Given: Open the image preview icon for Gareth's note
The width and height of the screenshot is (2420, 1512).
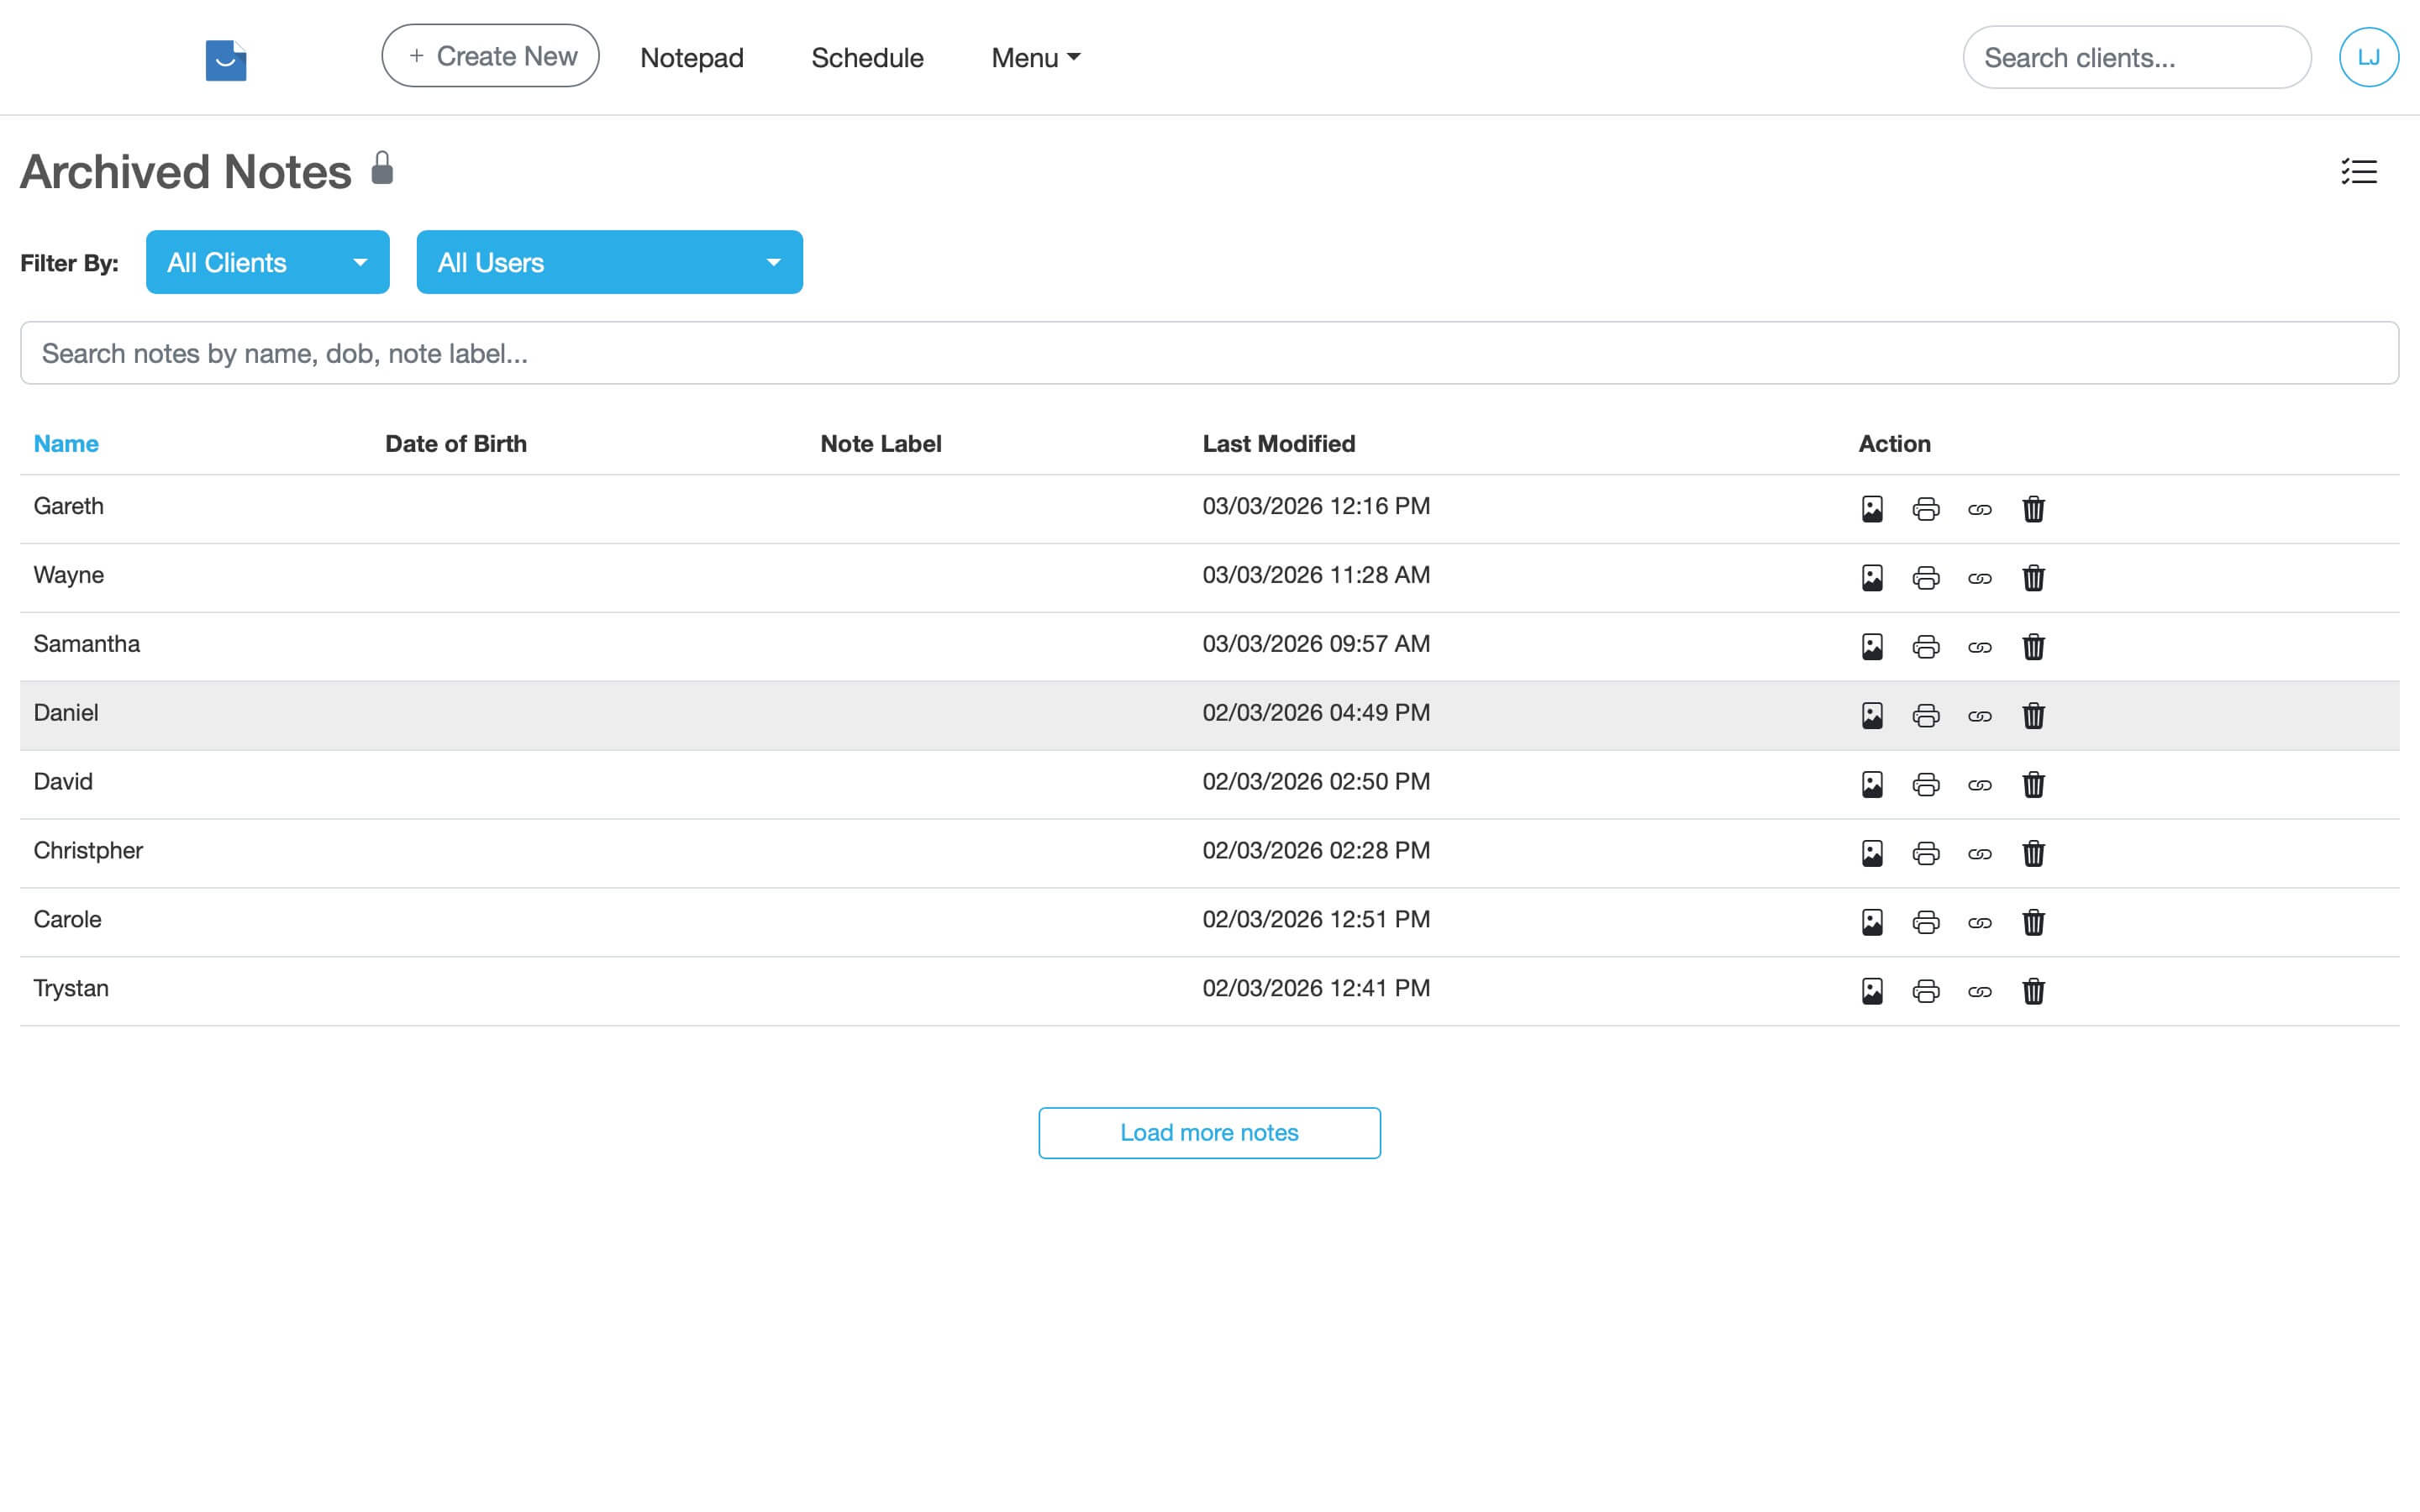Looking at the screenshot, I should [x=1872, y=508].
